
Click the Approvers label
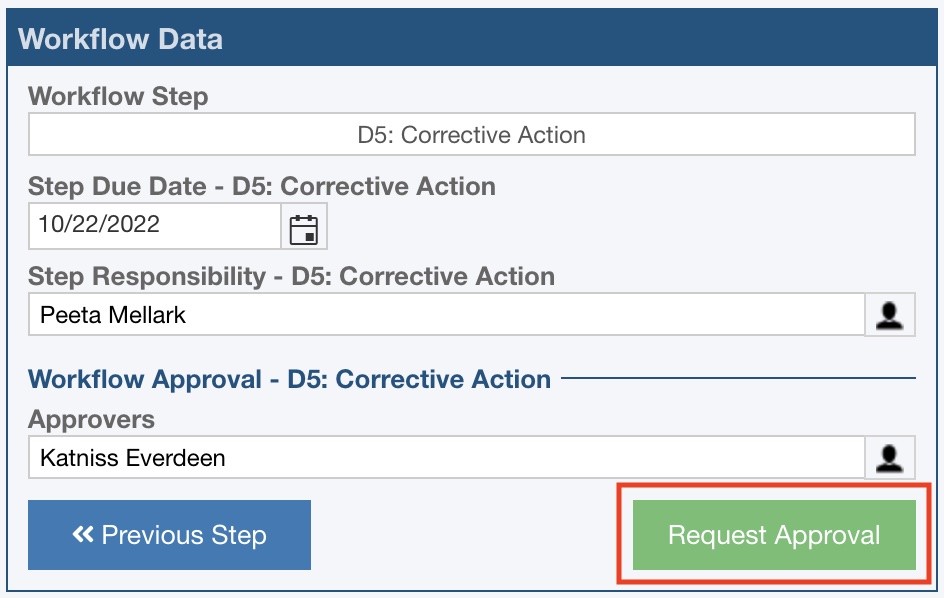pos(92,419)
